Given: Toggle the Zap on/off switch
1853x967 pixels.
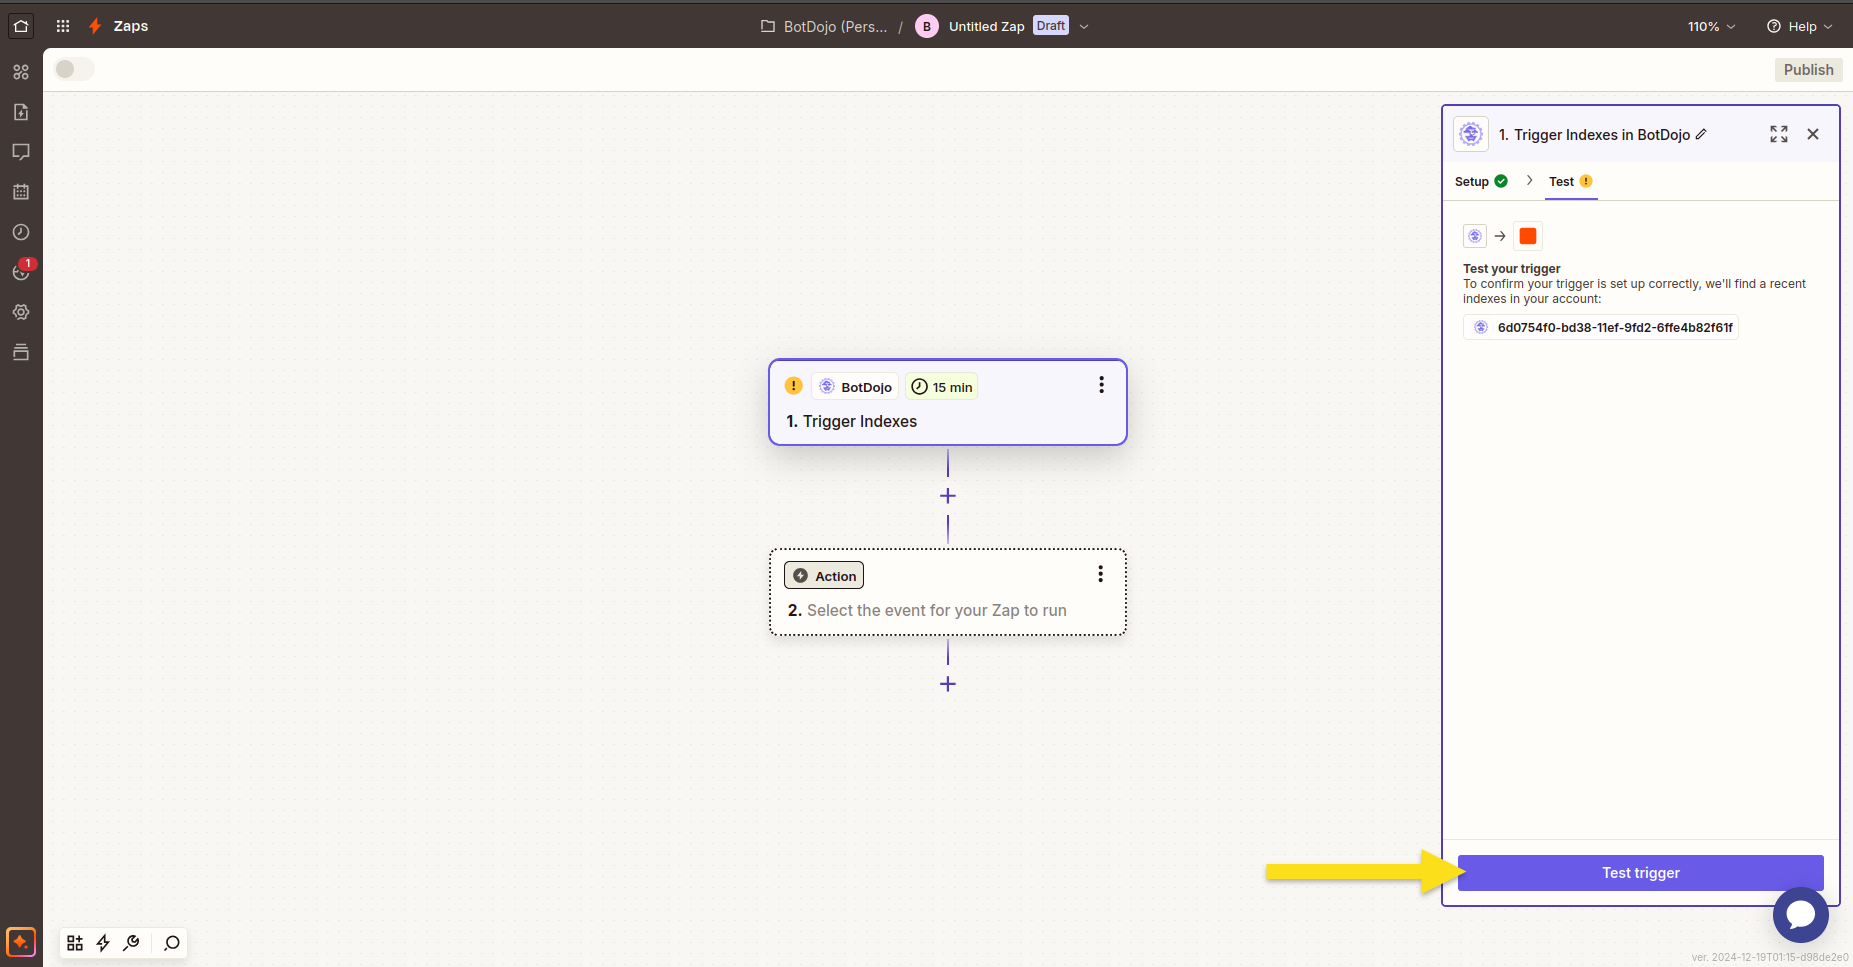Looking at the screenshot, I should [x=74, y=69].
